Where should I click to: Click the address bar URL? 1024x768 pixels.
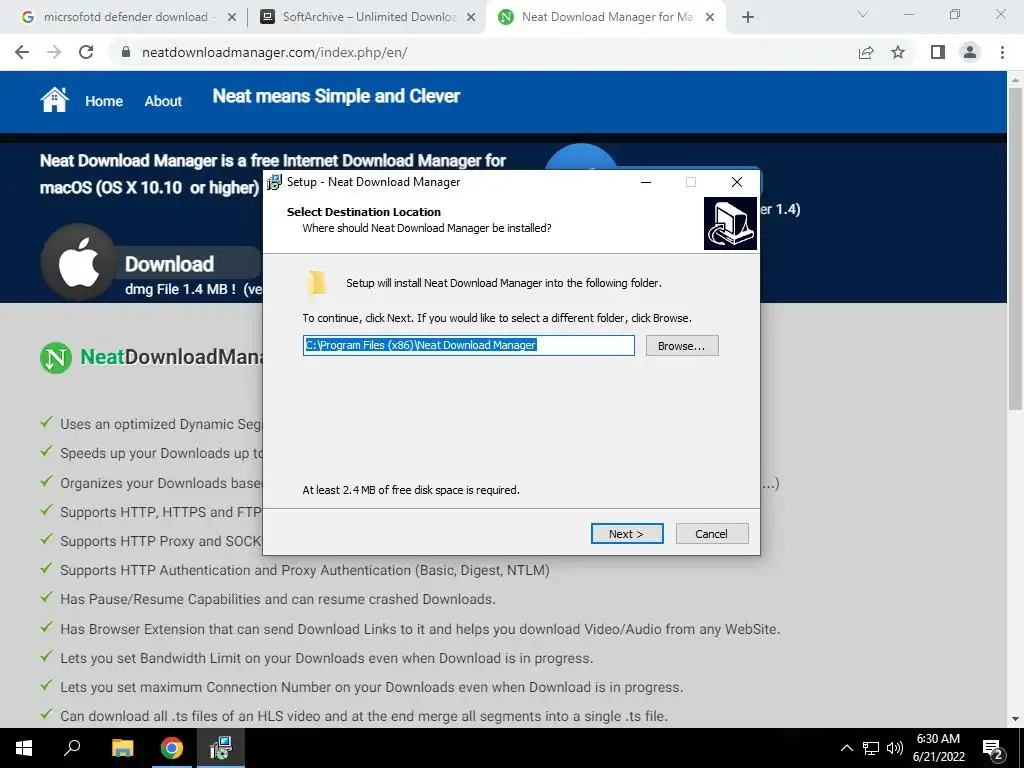[x=274, y=52]
